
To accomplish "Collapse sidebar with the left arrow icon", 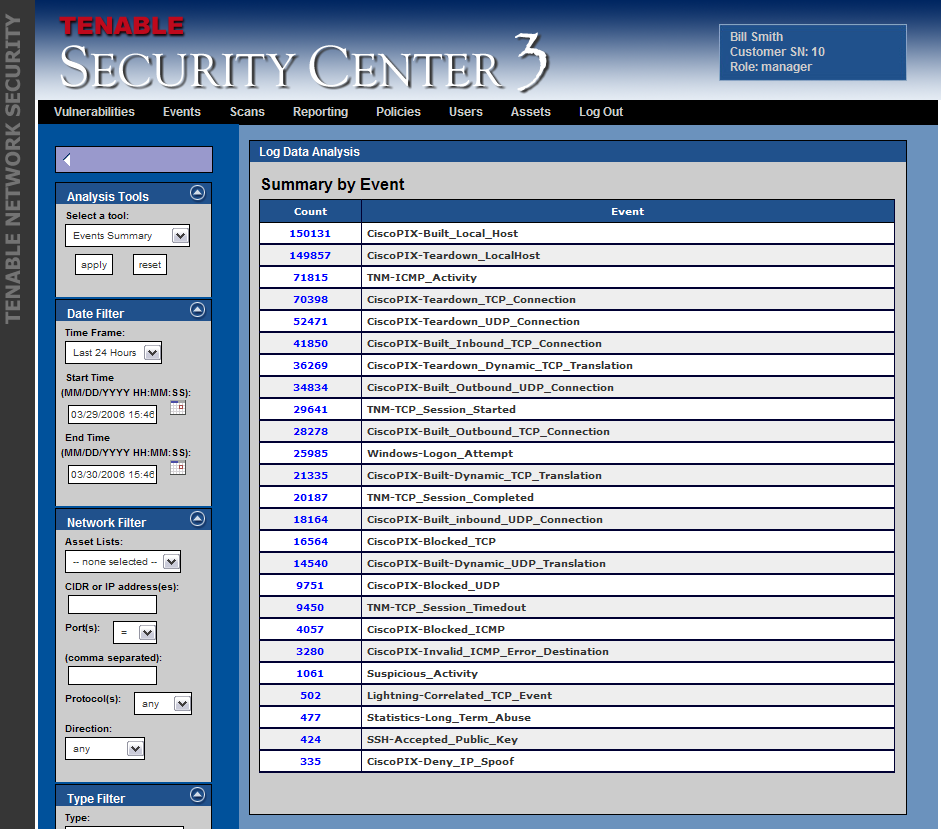I will point(67,160).
